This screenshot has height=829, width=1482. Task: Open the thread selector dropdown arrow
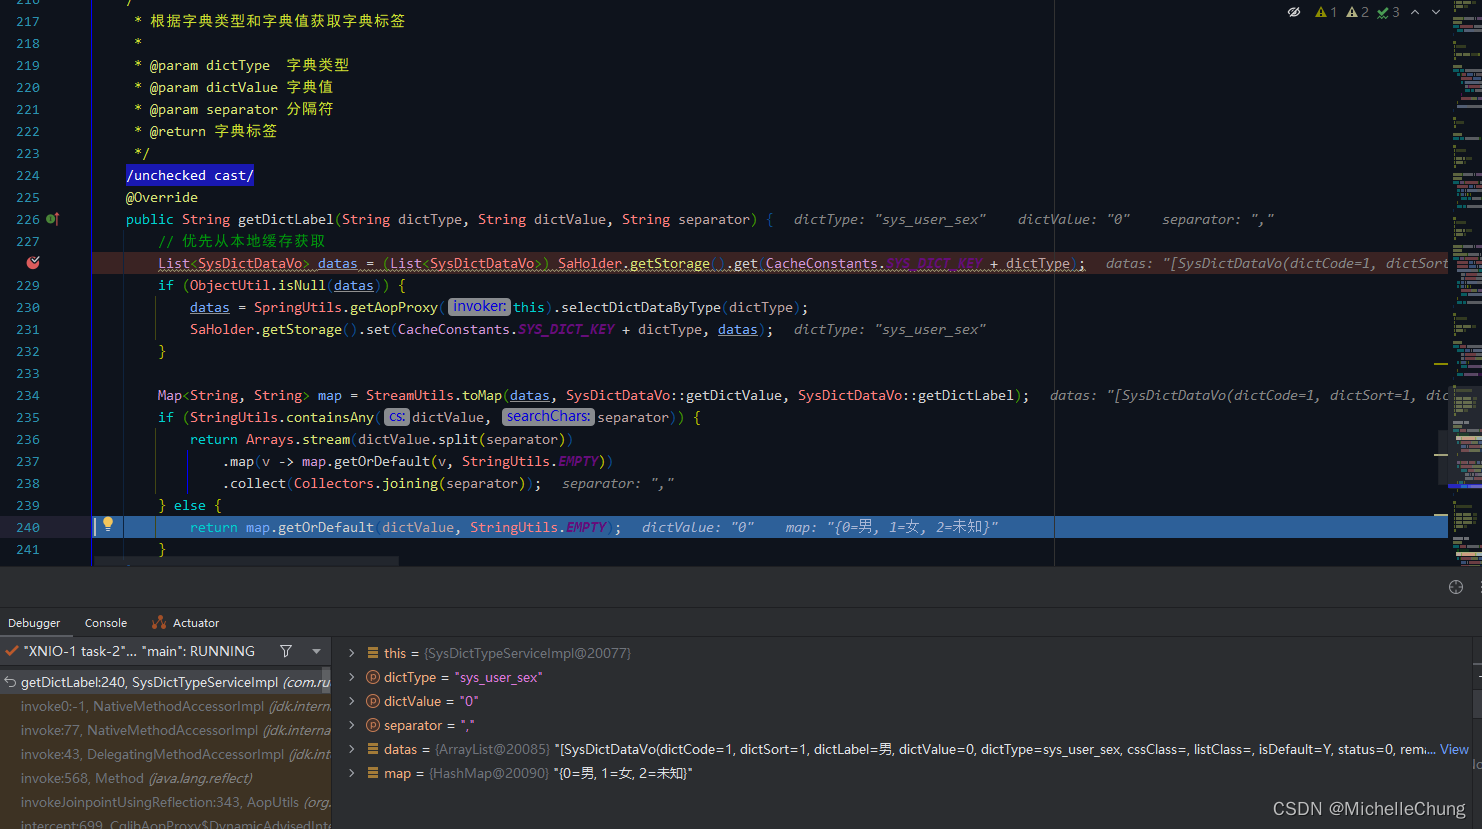(x=317, y=650)
